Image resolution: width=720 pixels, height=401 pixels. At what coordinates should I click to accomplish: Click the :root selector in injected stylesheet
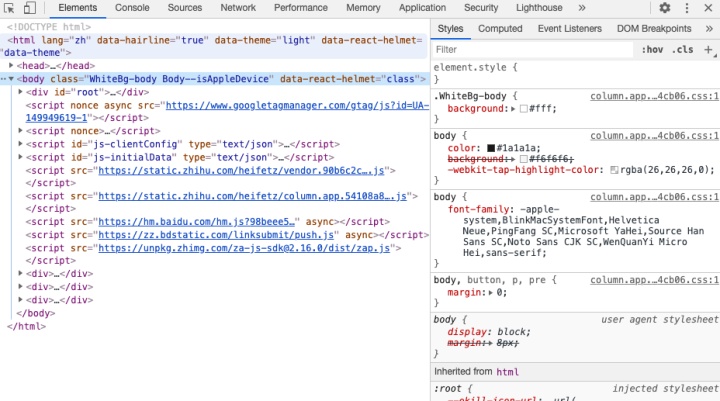(x=448, y=389)
